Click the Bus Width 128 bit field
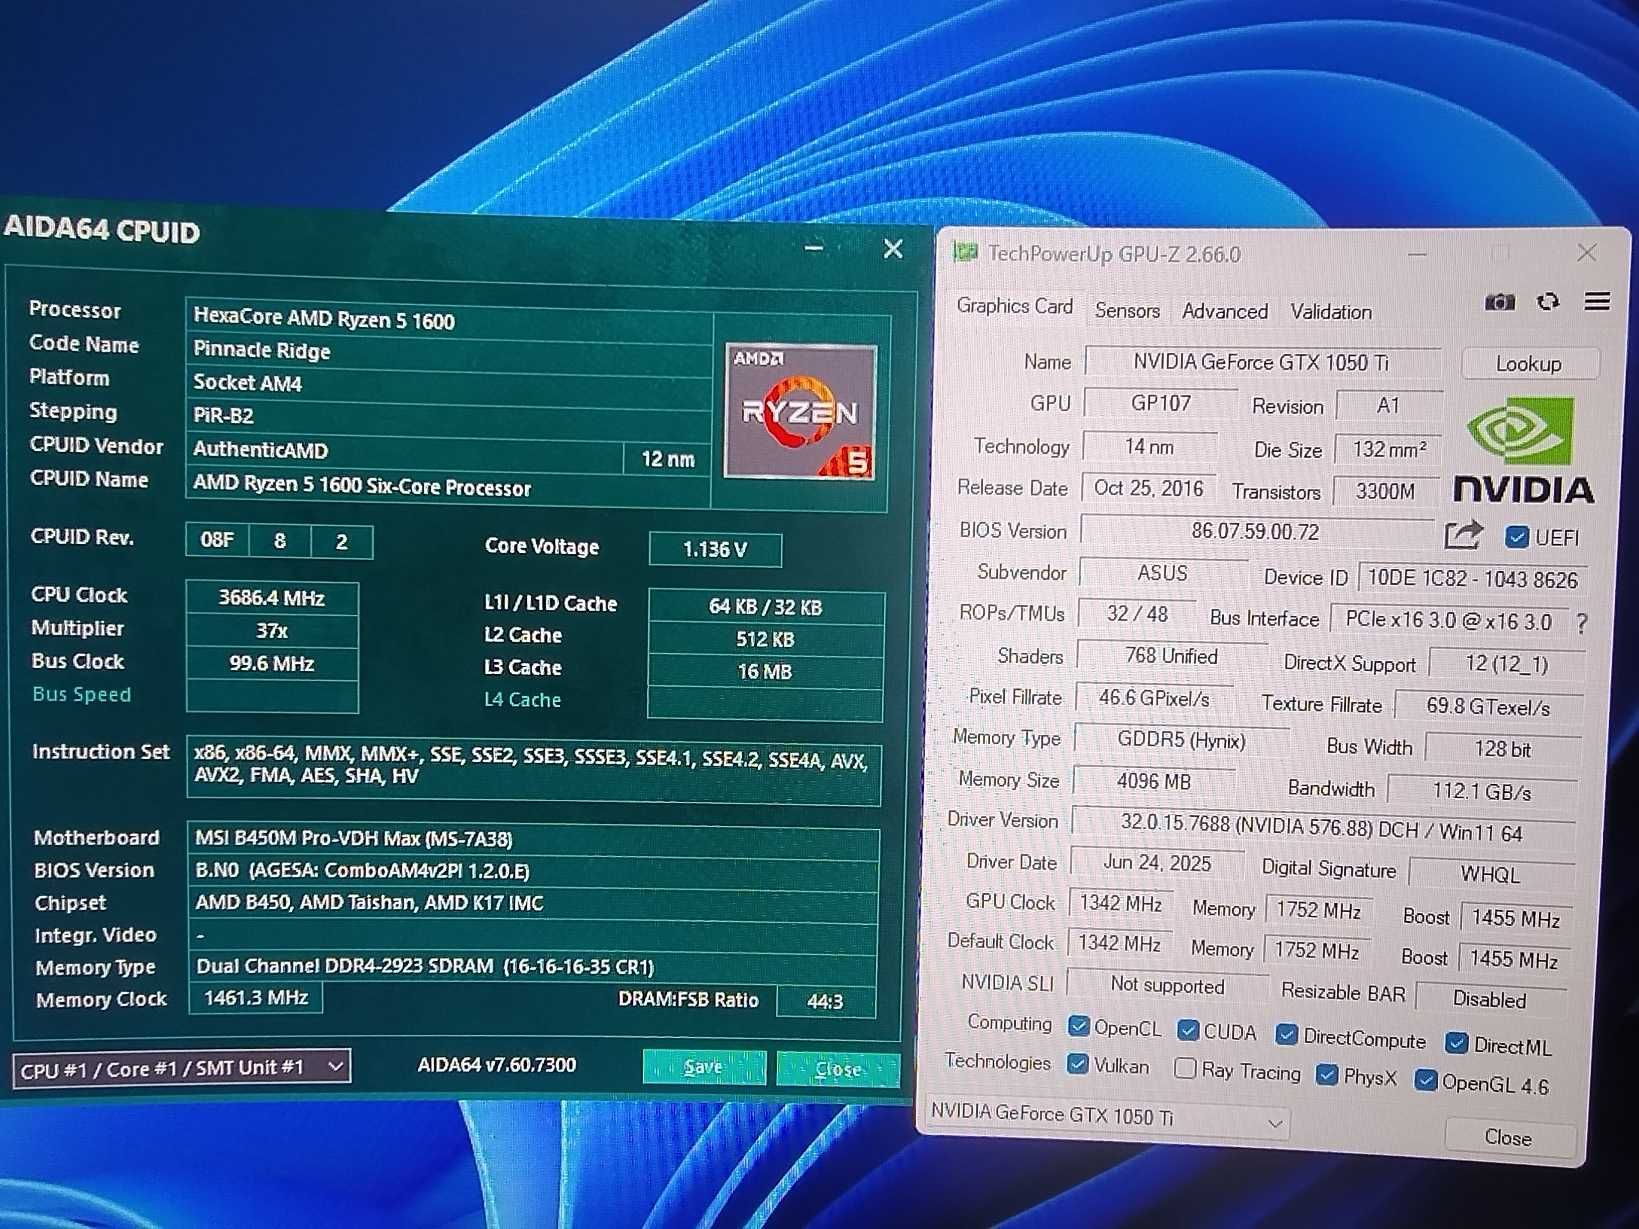 [1502, 749]
